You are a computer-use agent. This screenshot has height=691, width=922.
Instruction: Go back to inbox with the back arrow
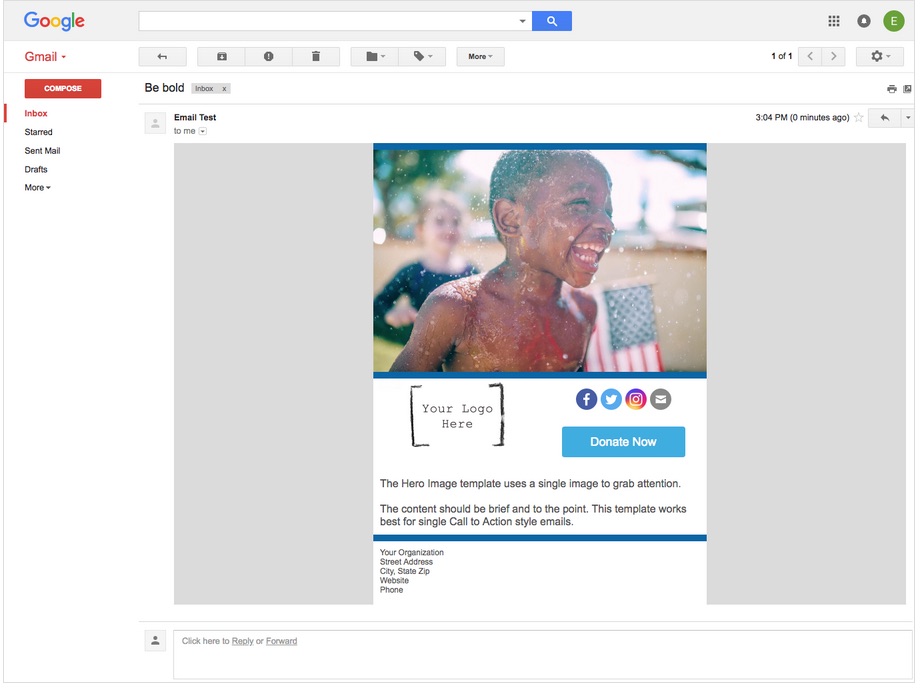click(x=162, y=56)
